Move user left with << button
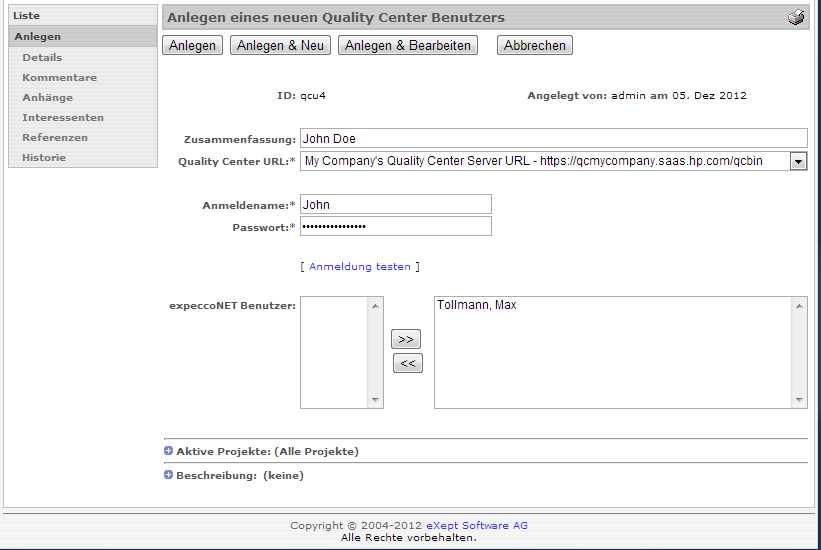This screenshot has width=821, height=550. (x=407, y=364)
